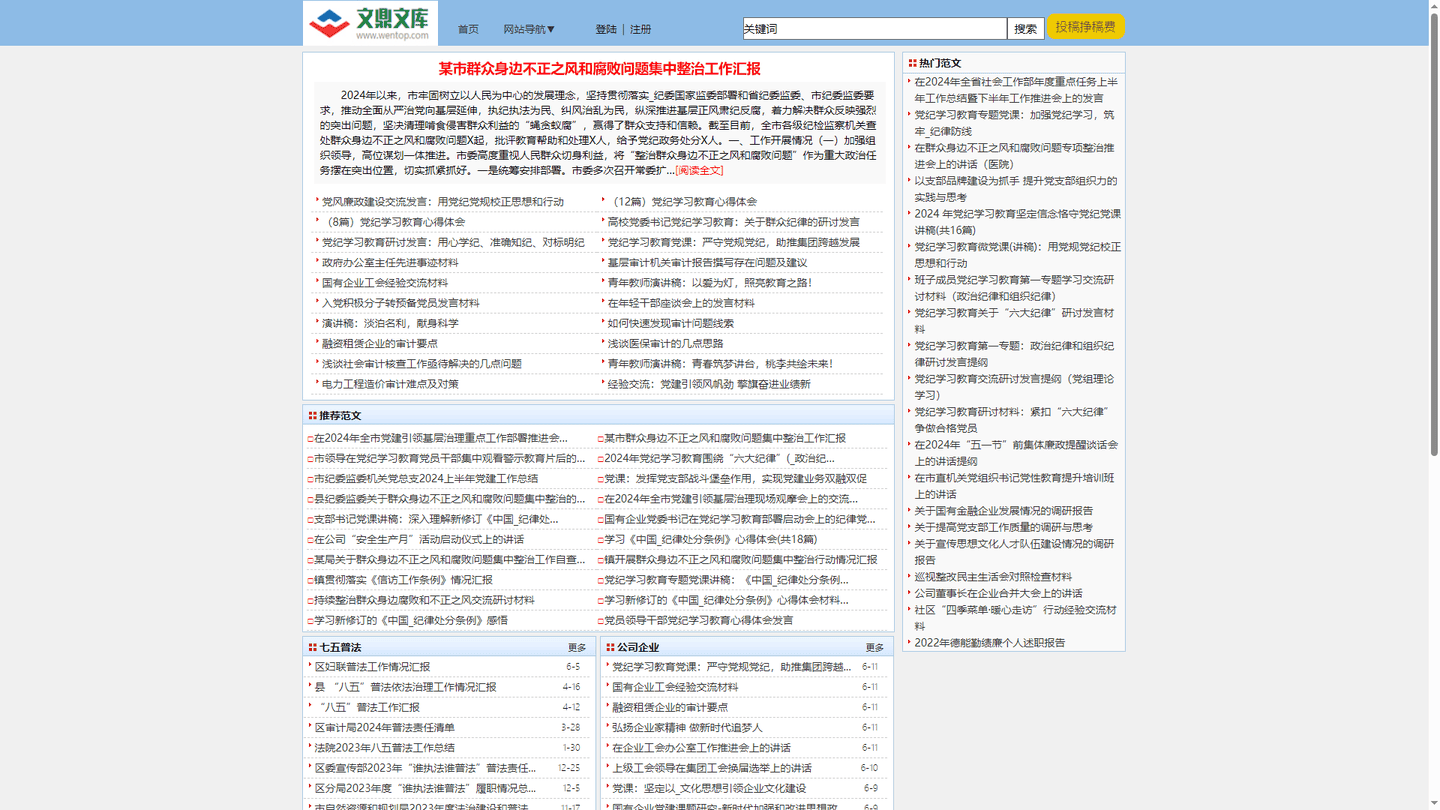The image size is (1440, 810).
Task: Click the 投稿挣稿费 yellow button
Action: [1086, 27]
